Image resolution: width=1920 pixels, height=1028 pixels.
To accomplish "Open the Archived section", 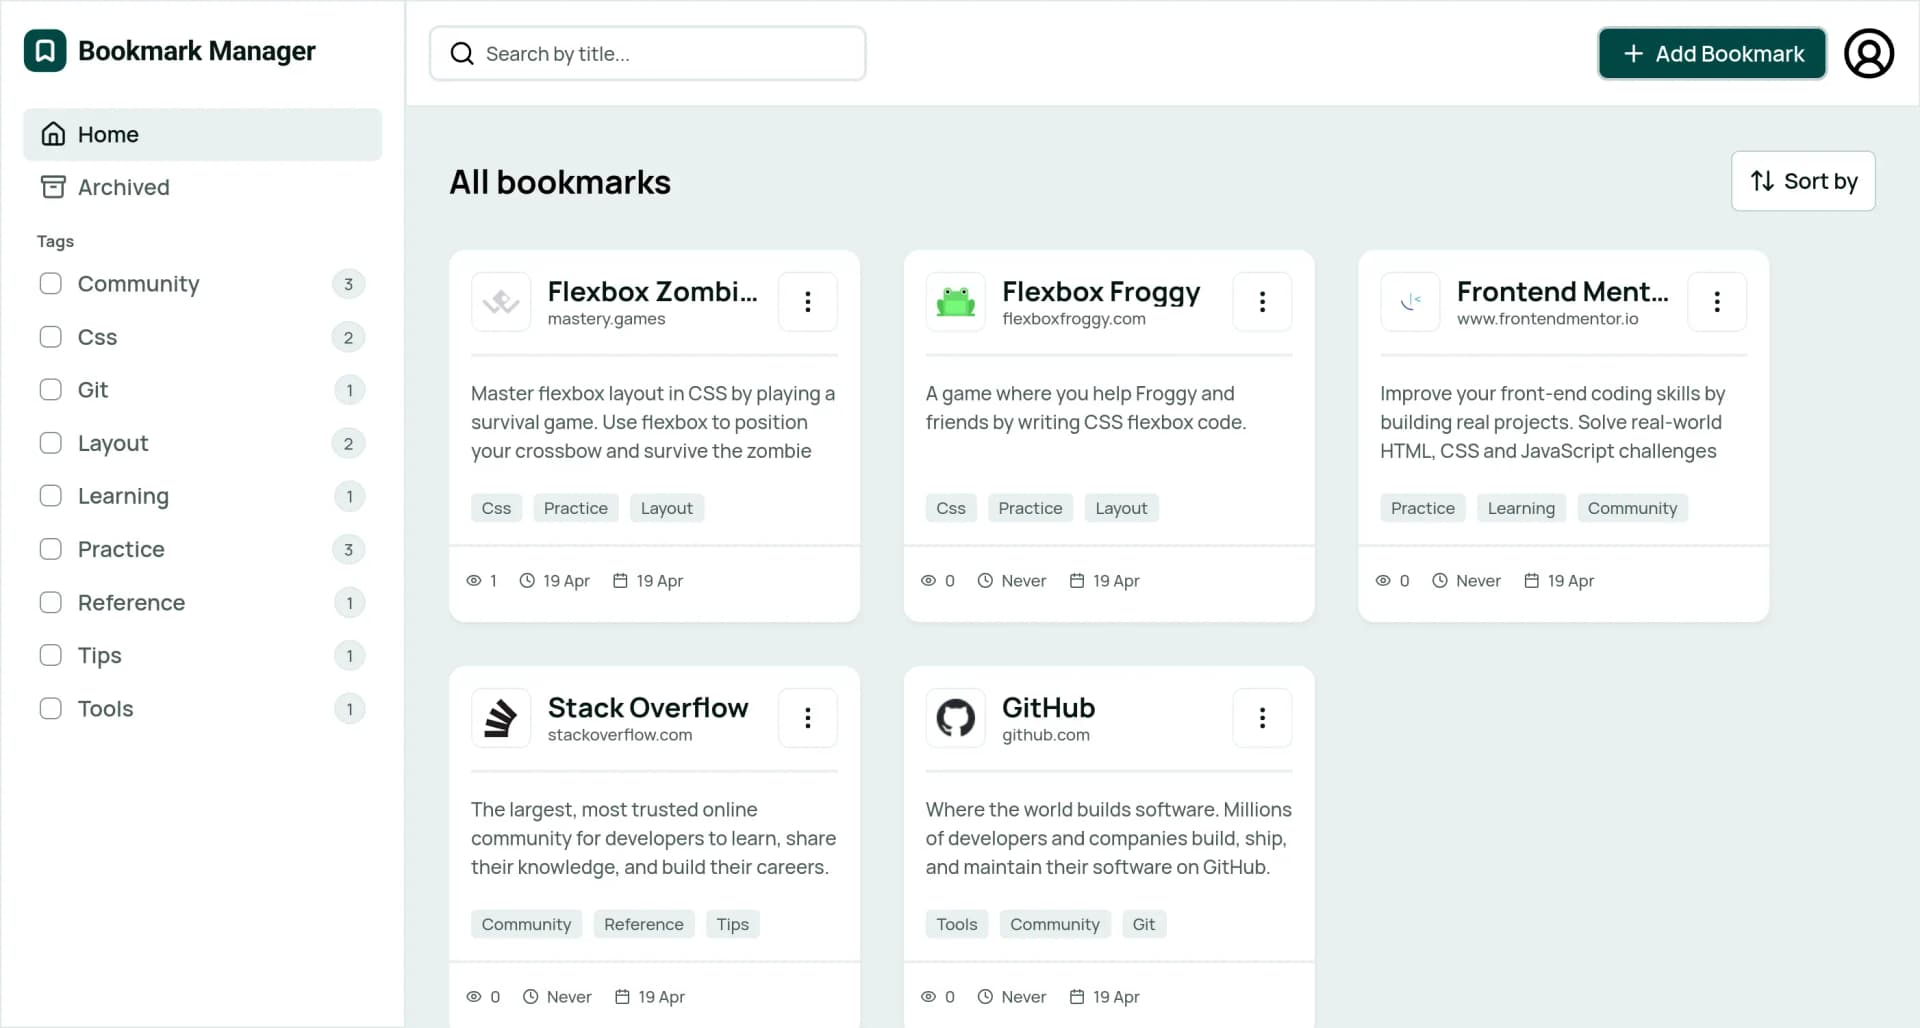I will point(203,187).
